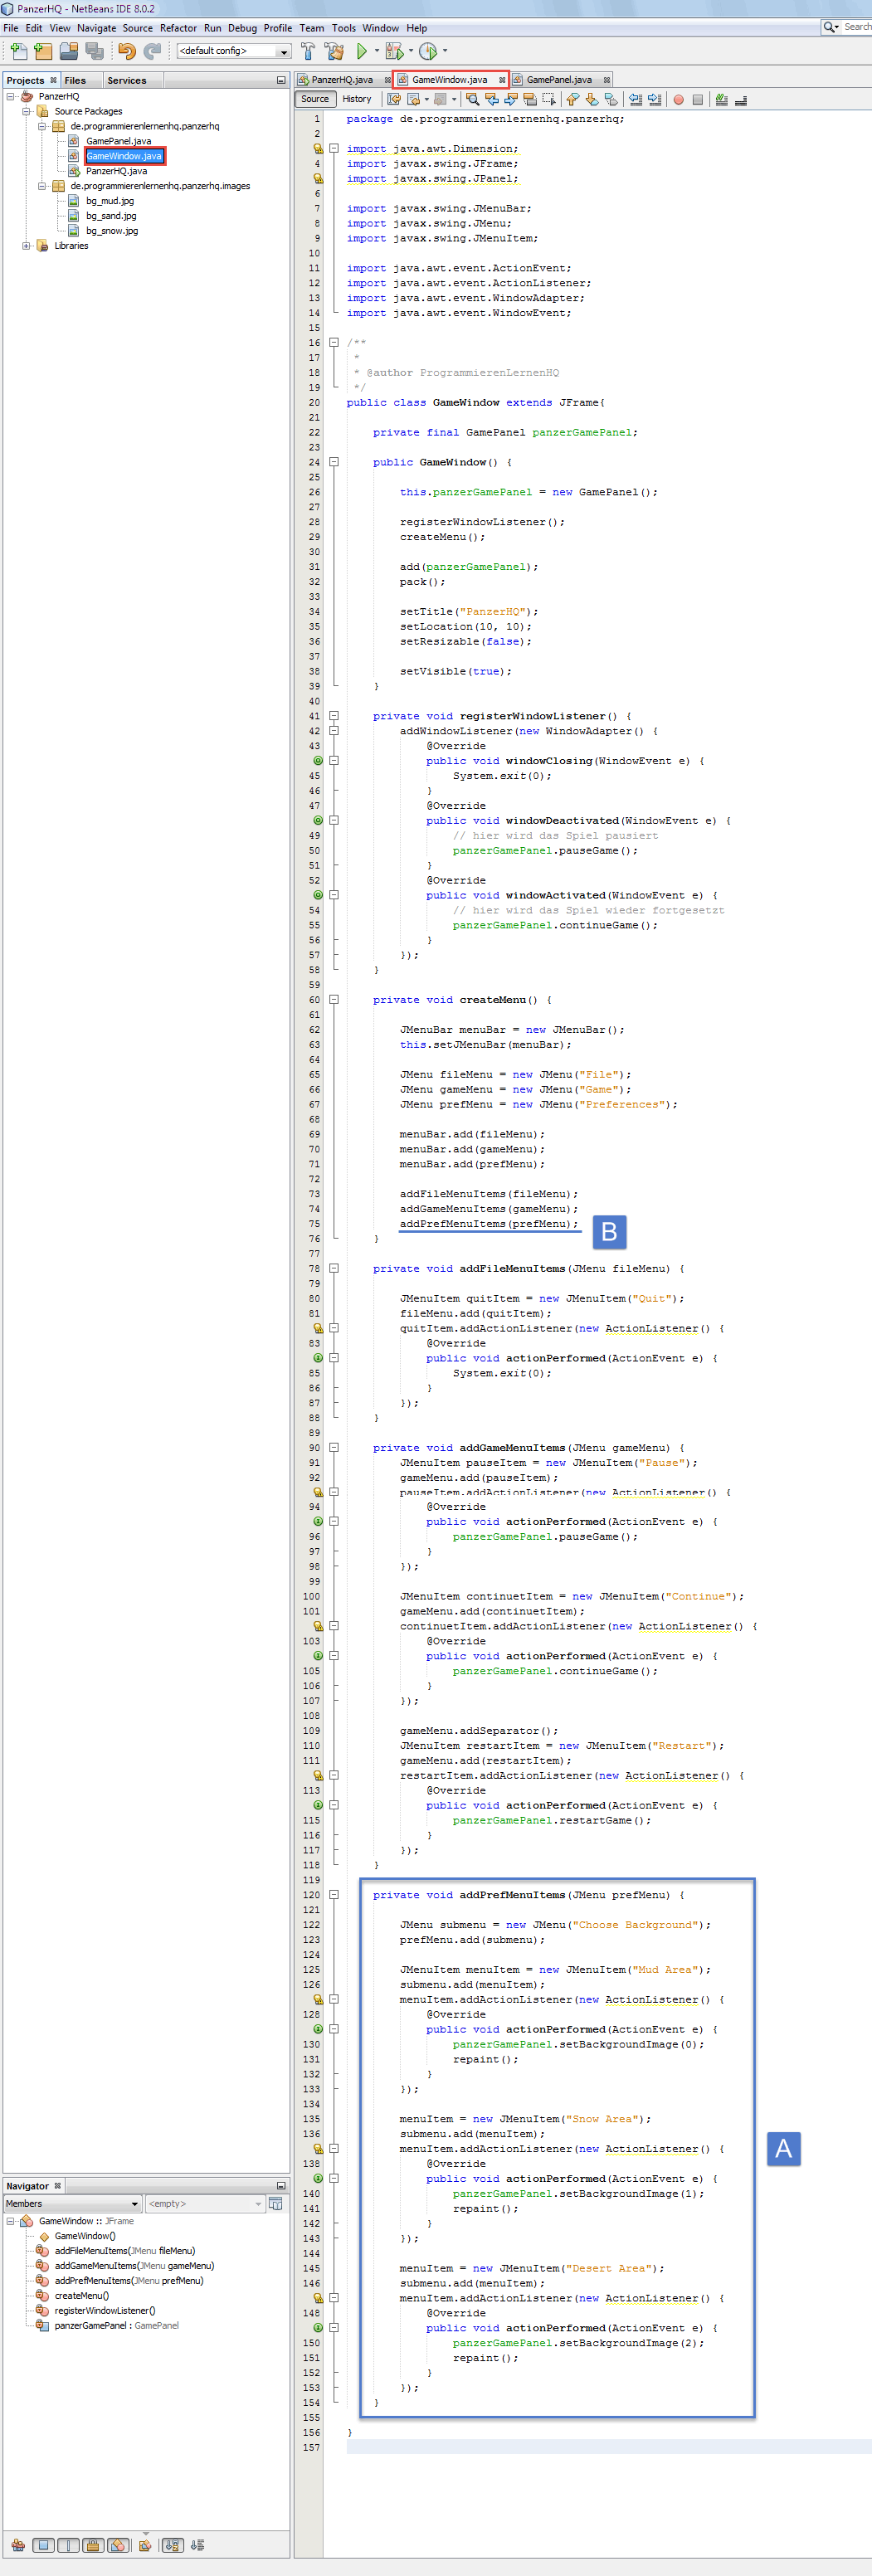Toggle Highlight Search in editor toolbar
The width and height of the screenshot is (872, 2576).
pyautogui.click(x=530, y=99)
